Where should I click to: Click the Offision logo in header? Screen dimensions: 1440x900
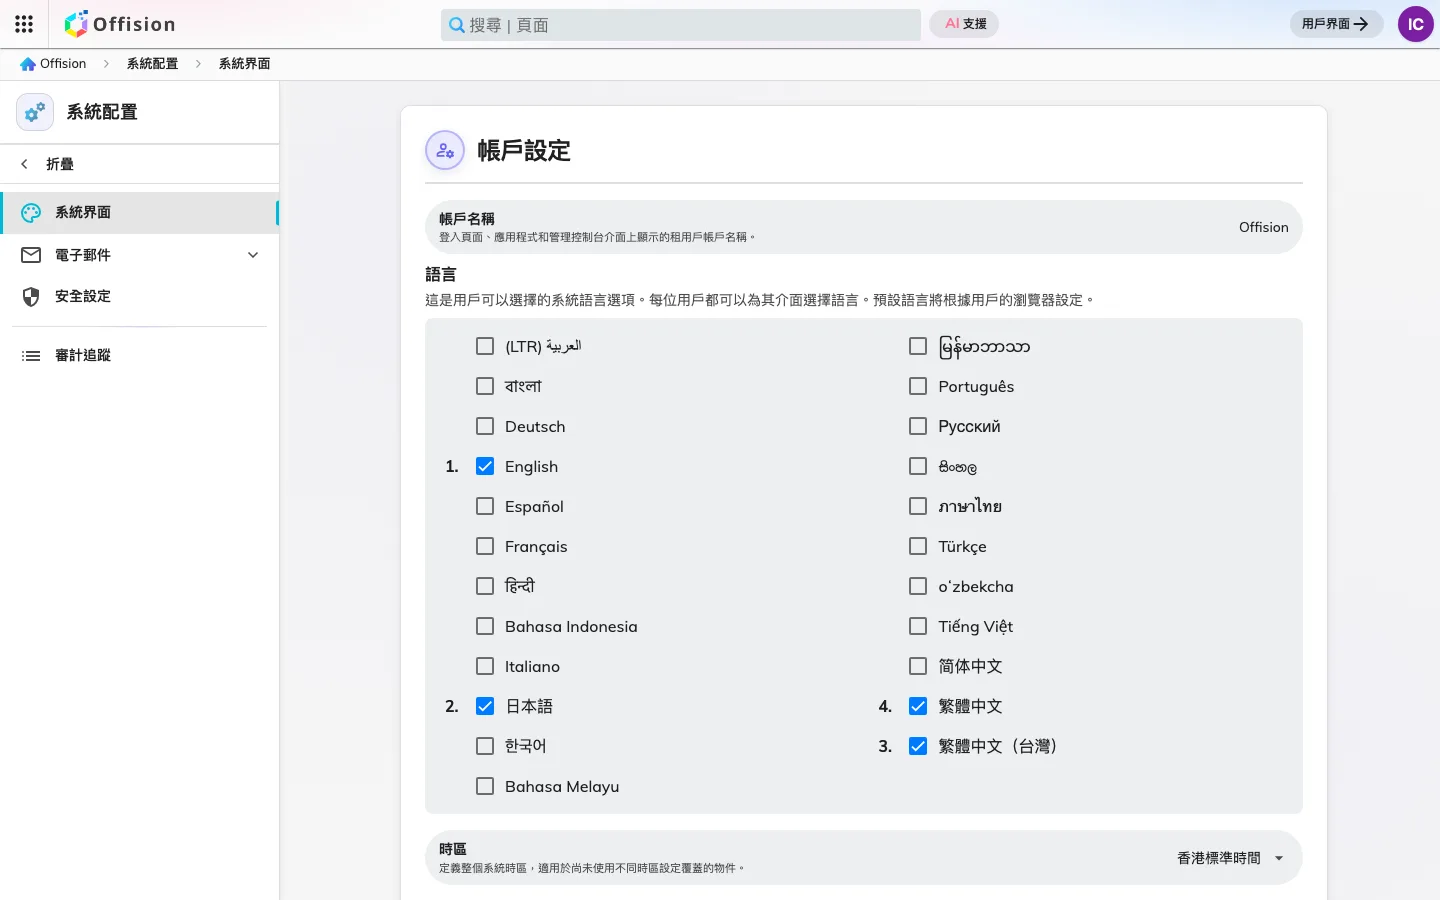point(120,24)
